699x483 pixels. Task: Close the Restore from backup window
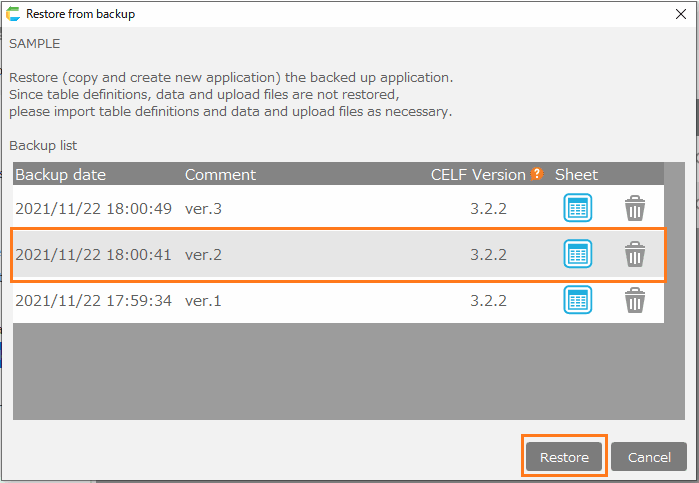(x=680, y=14)
